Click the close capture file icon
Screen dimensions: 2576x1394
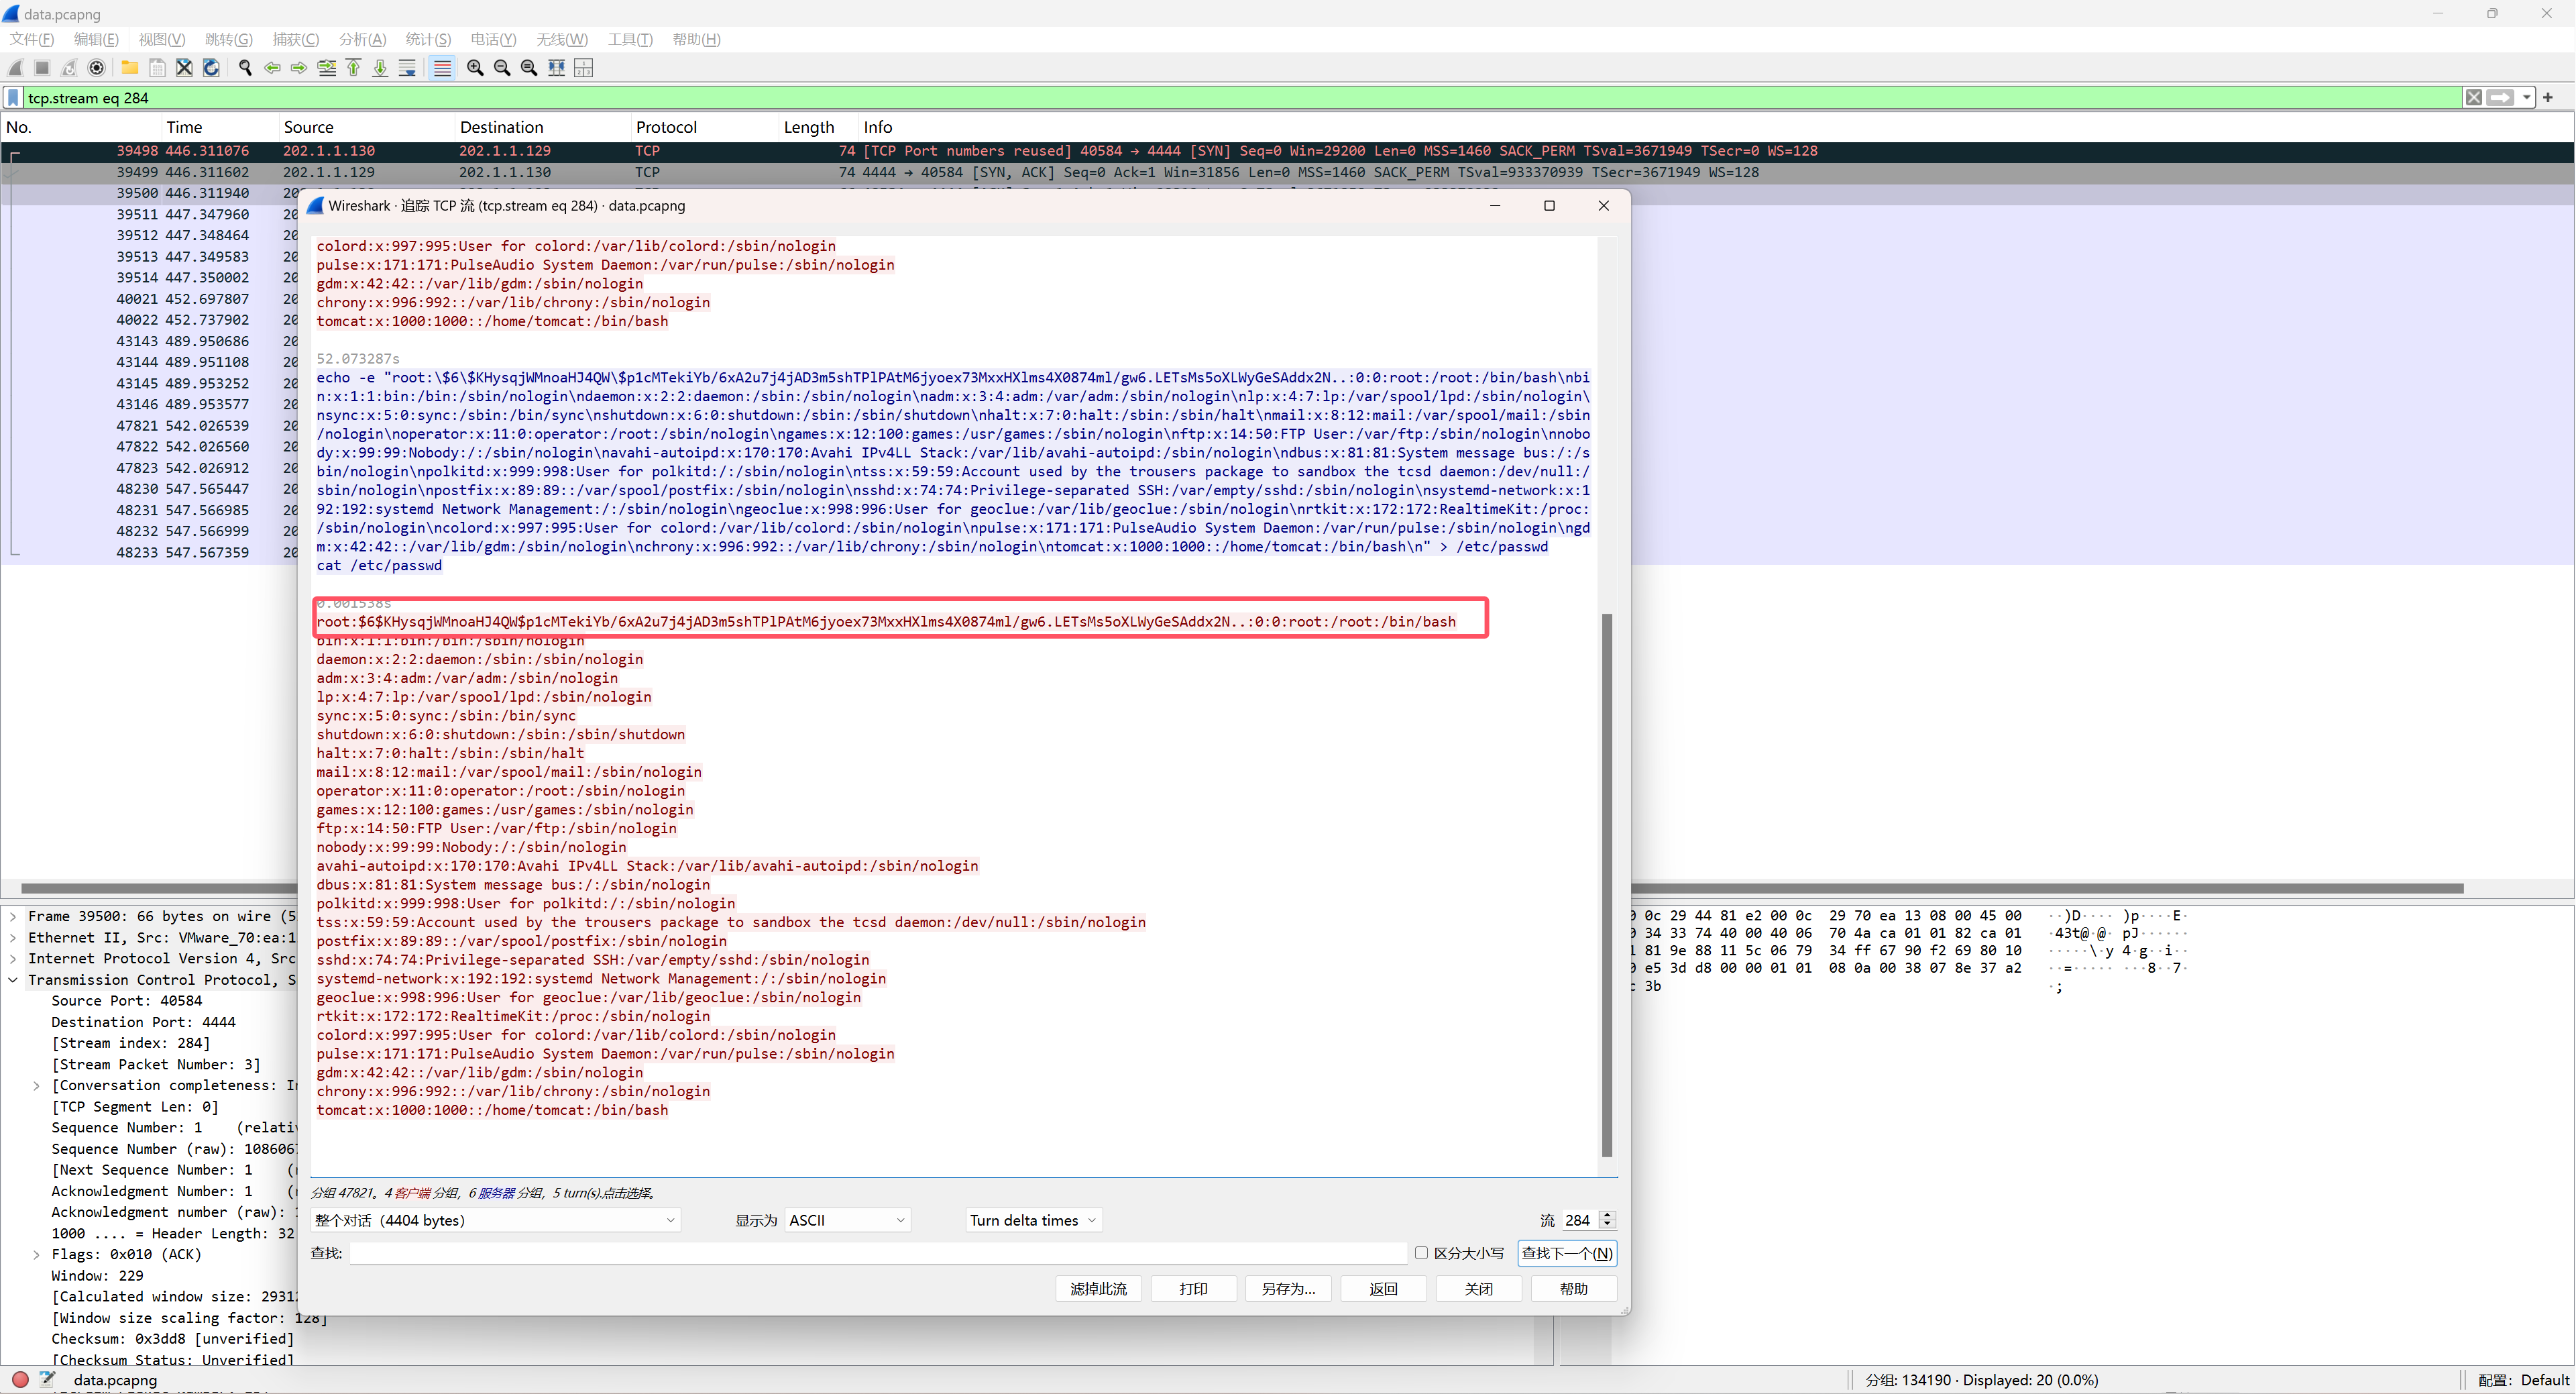184,68
